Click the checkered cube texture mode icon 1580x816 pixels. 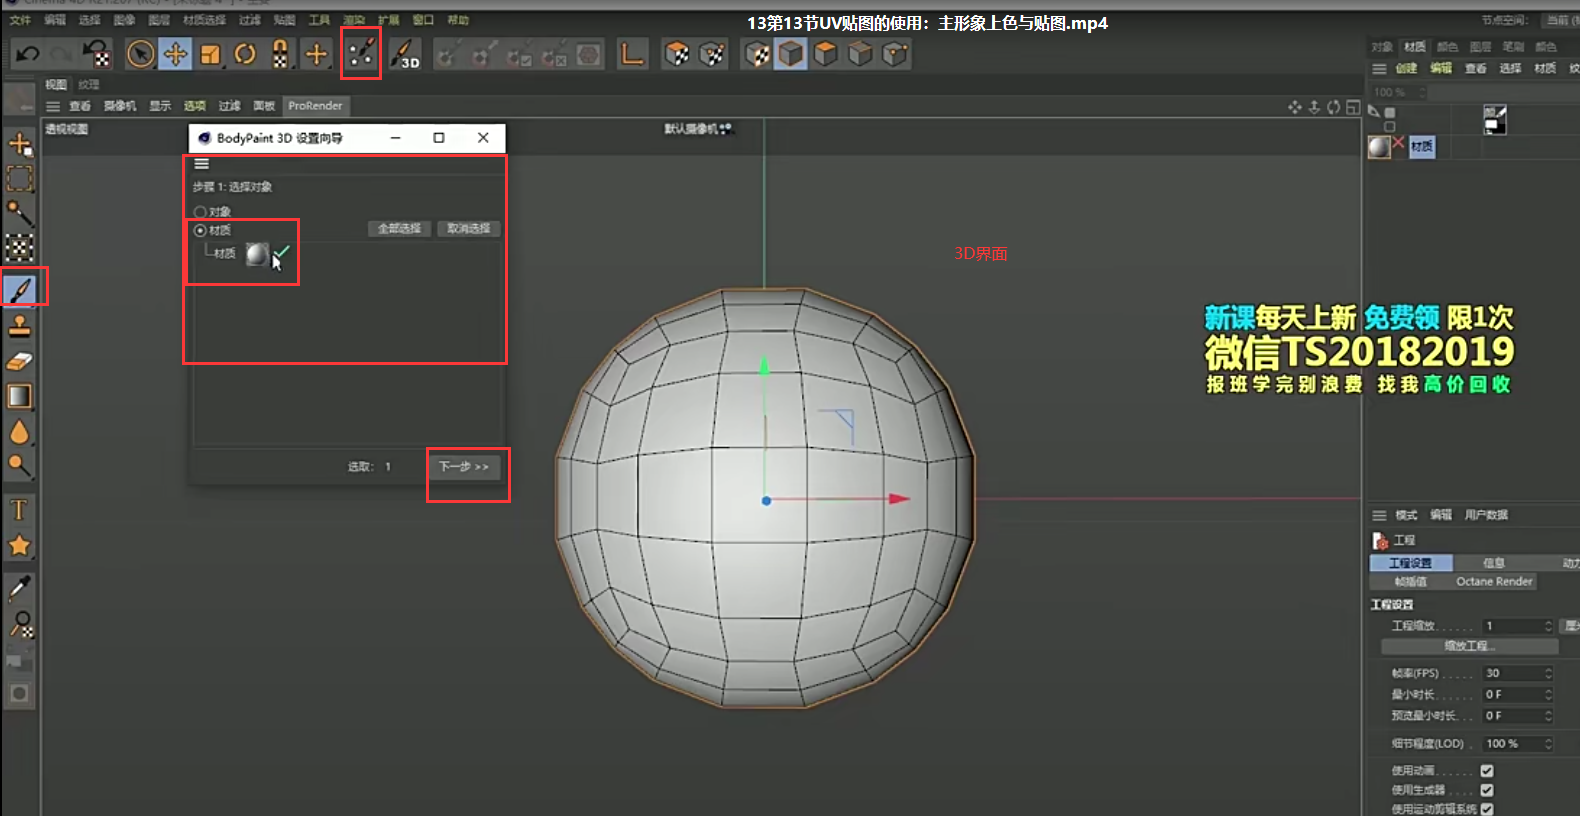758,54
